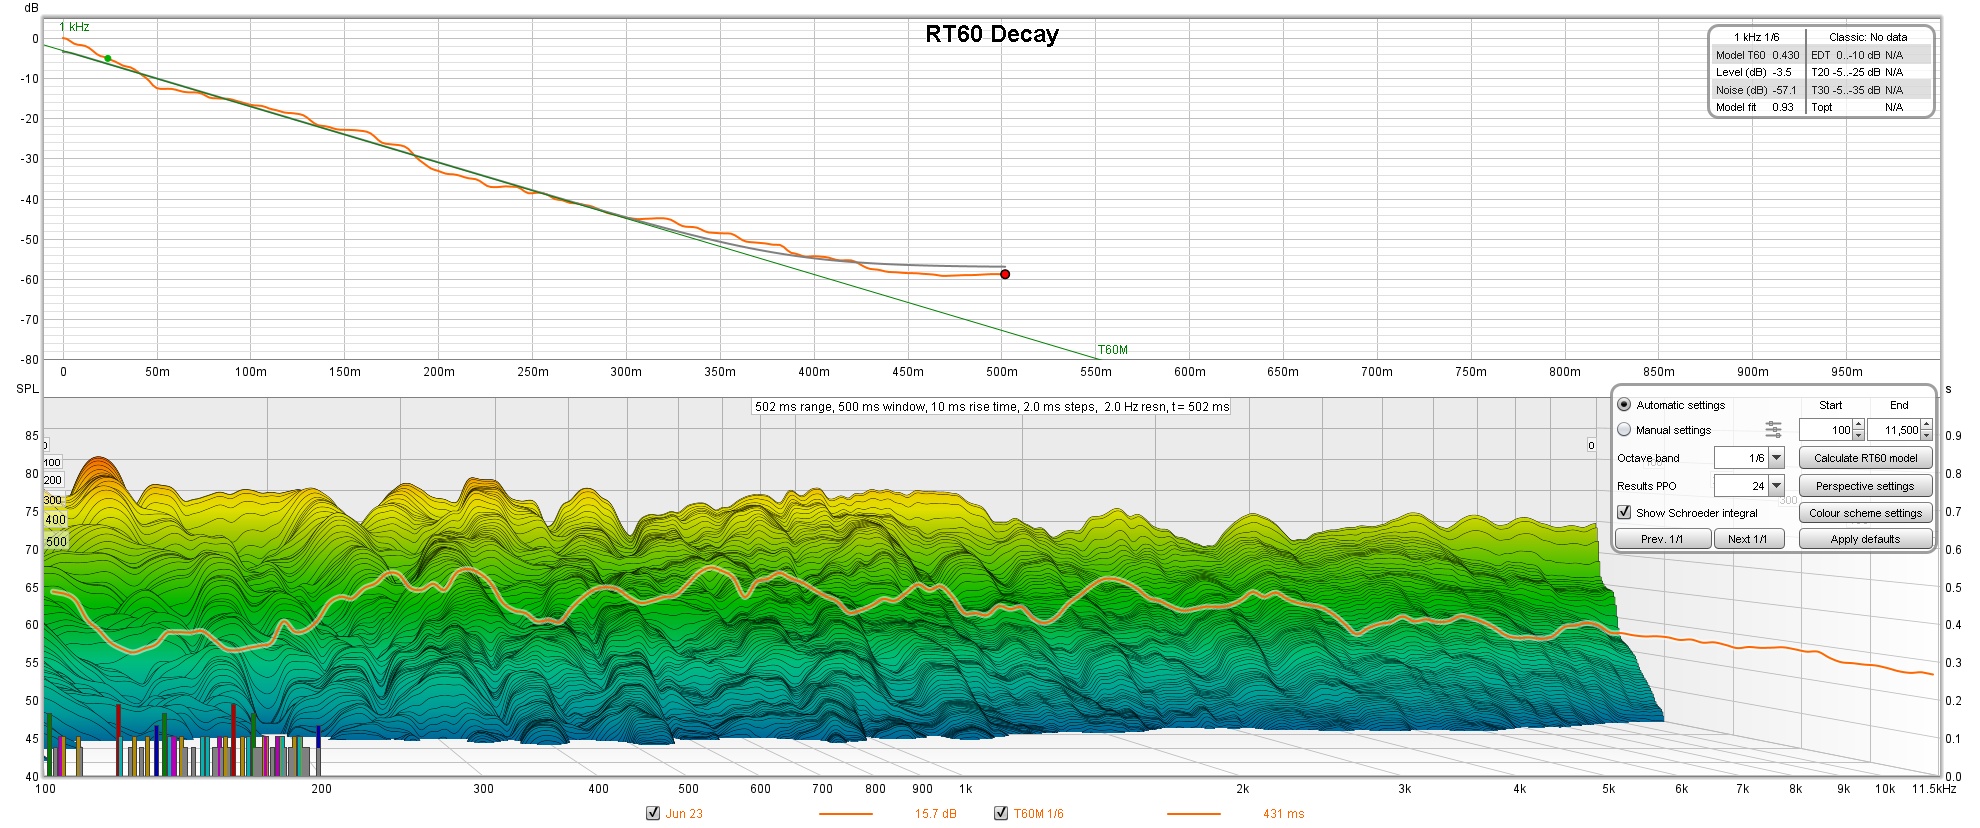
Task: Click the Jun 23 legend label
Action: point(684,814)
